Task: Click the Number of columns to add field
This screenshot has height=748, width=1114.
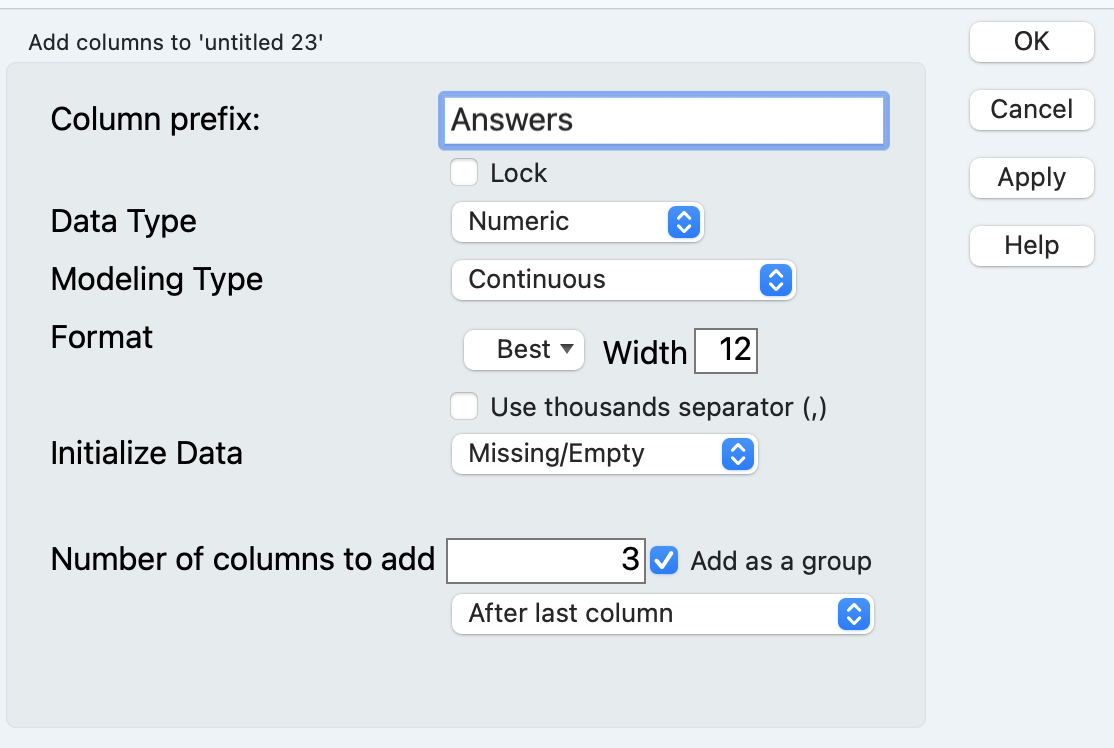Action: click(x=546, y=560)
